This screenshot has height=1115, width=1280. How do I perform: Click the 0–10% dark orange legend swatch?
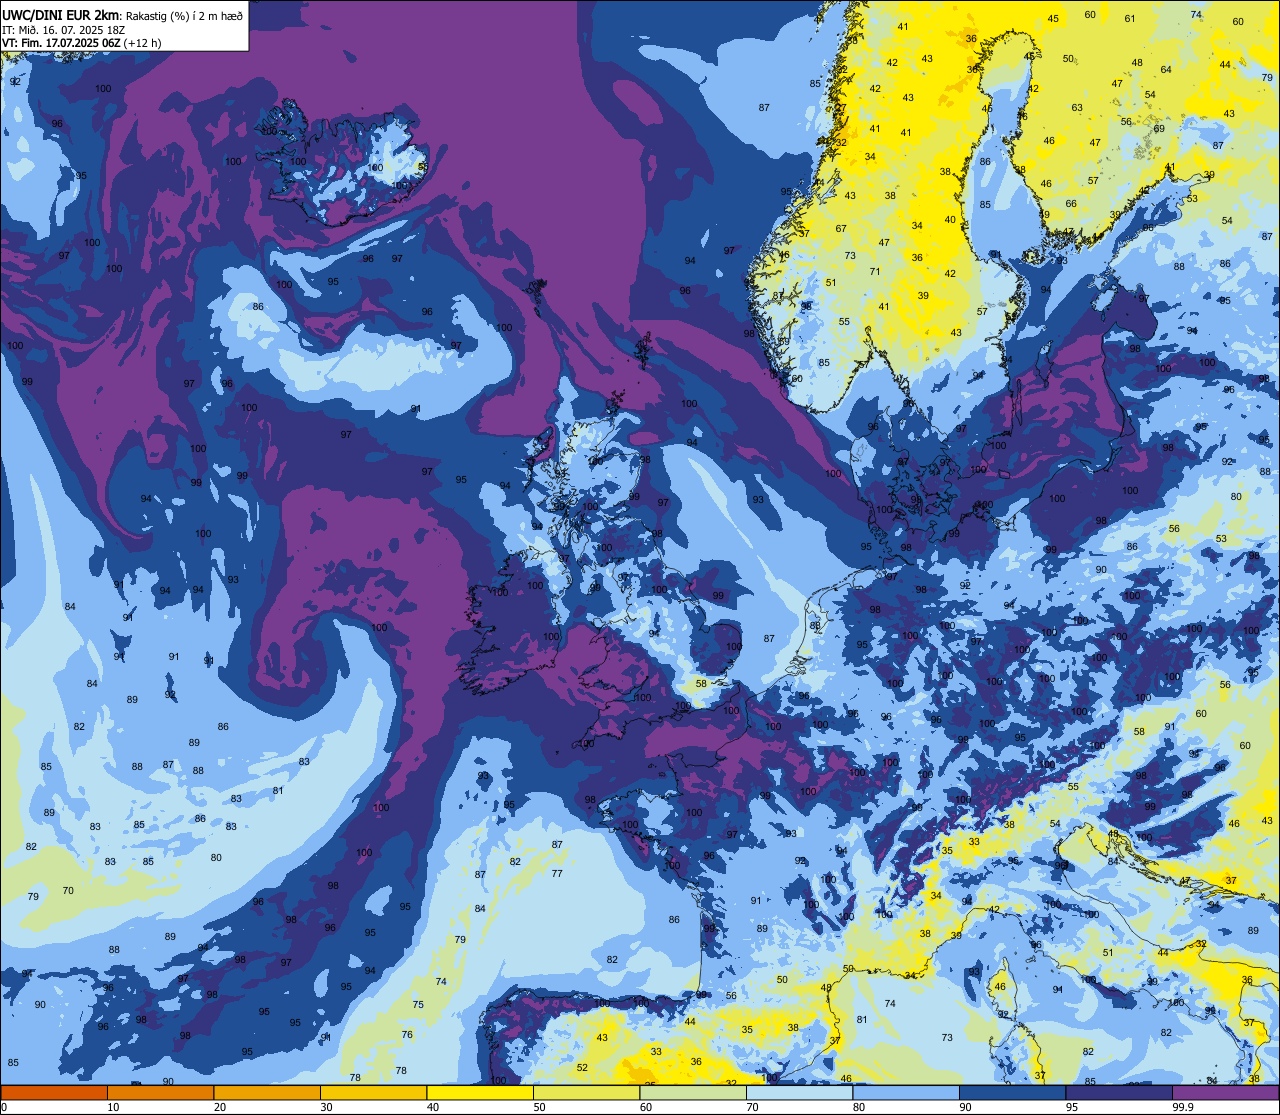54,1092
